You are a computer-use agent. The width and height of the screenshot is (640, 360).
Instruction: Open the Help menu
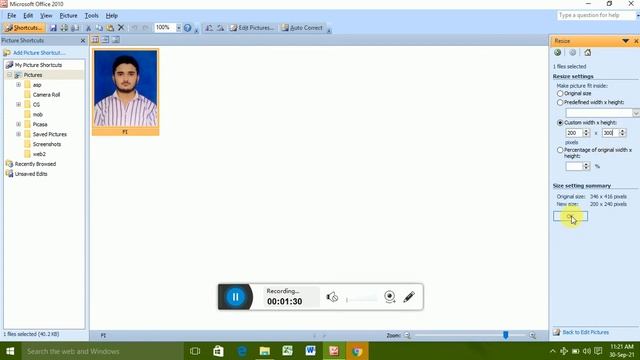click(111, 16)
